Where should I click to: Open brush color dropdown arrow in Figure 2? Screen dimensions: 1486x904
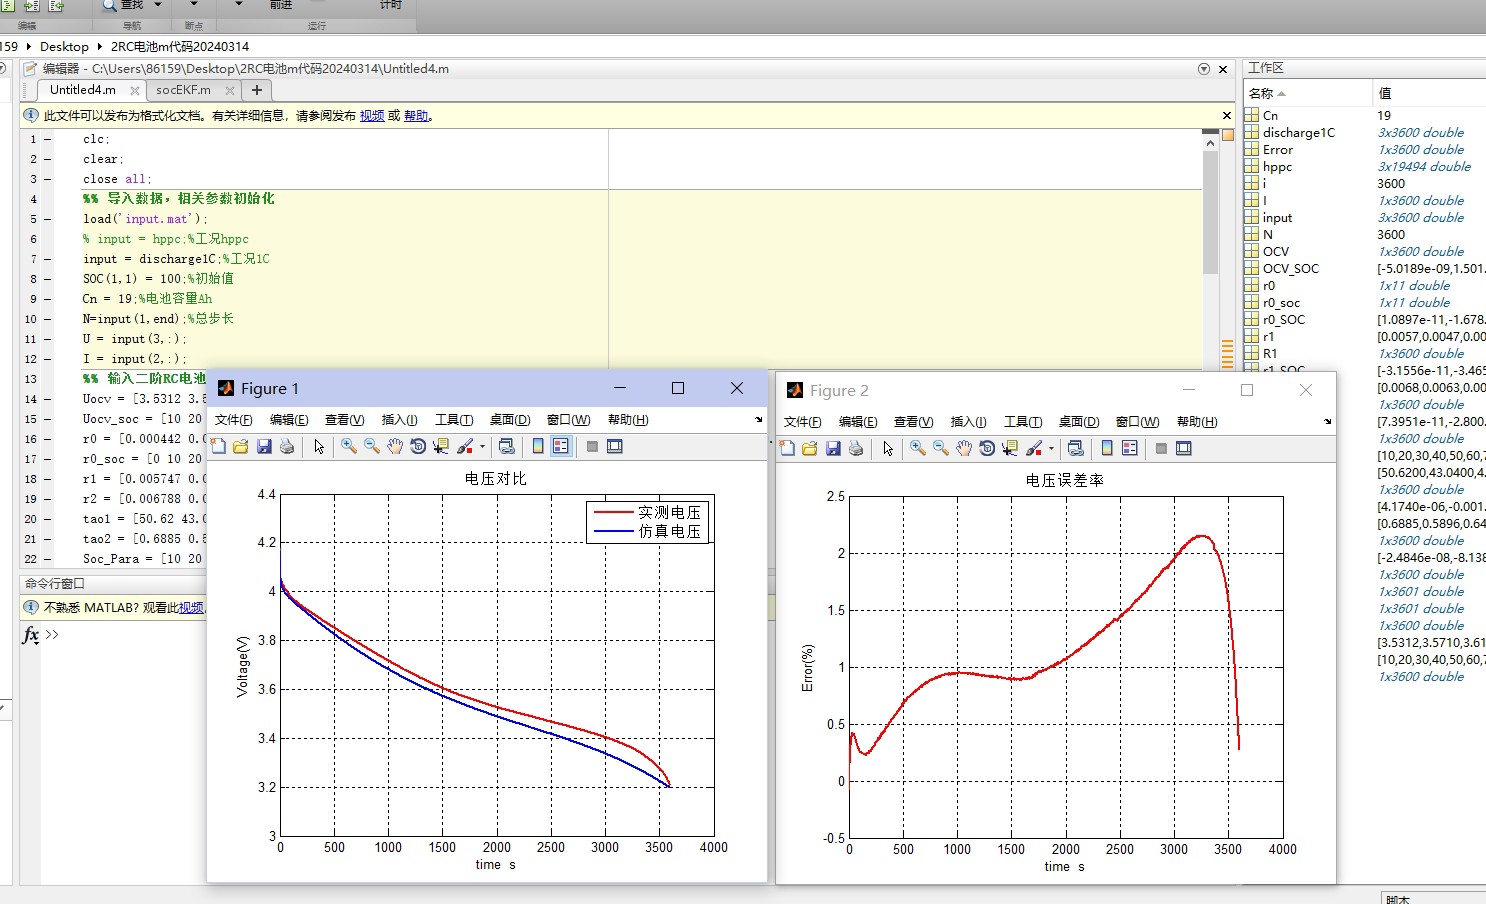point(1051,449)
